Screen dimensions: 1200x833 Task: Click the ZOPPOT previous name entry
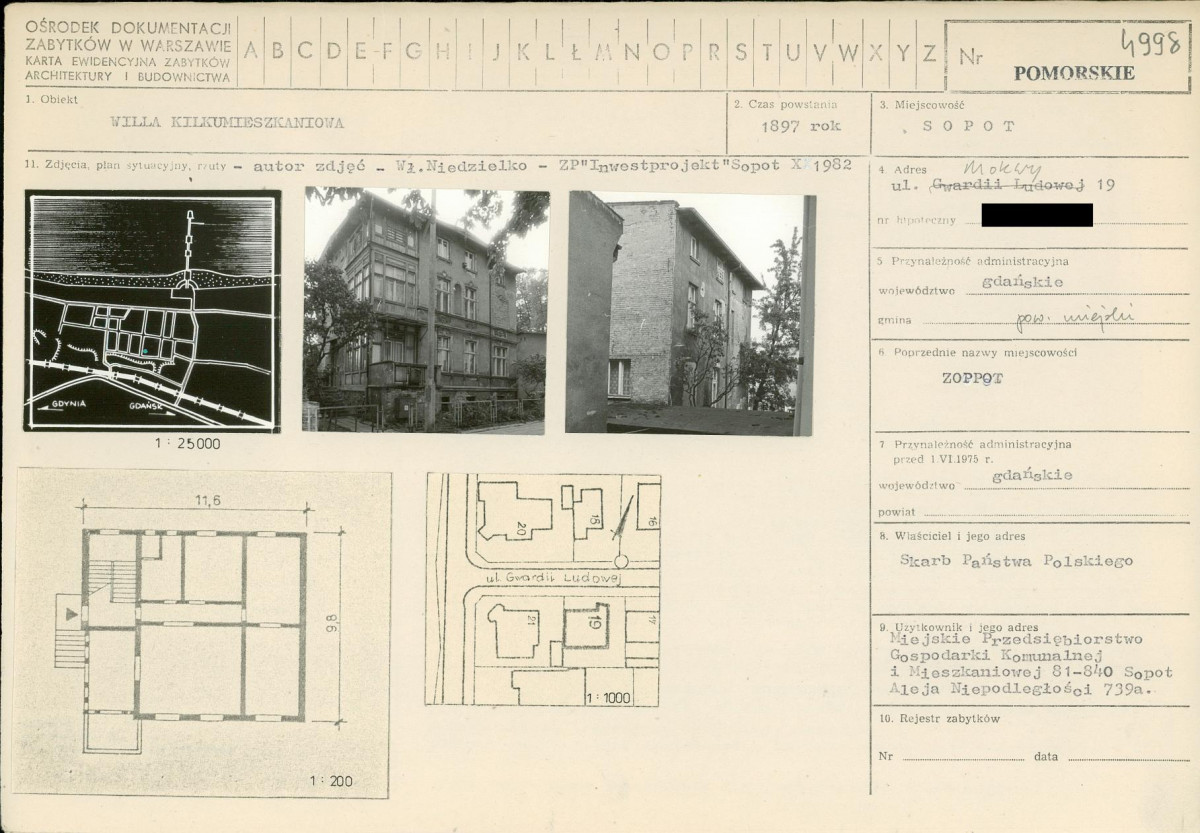click(972, 380)
